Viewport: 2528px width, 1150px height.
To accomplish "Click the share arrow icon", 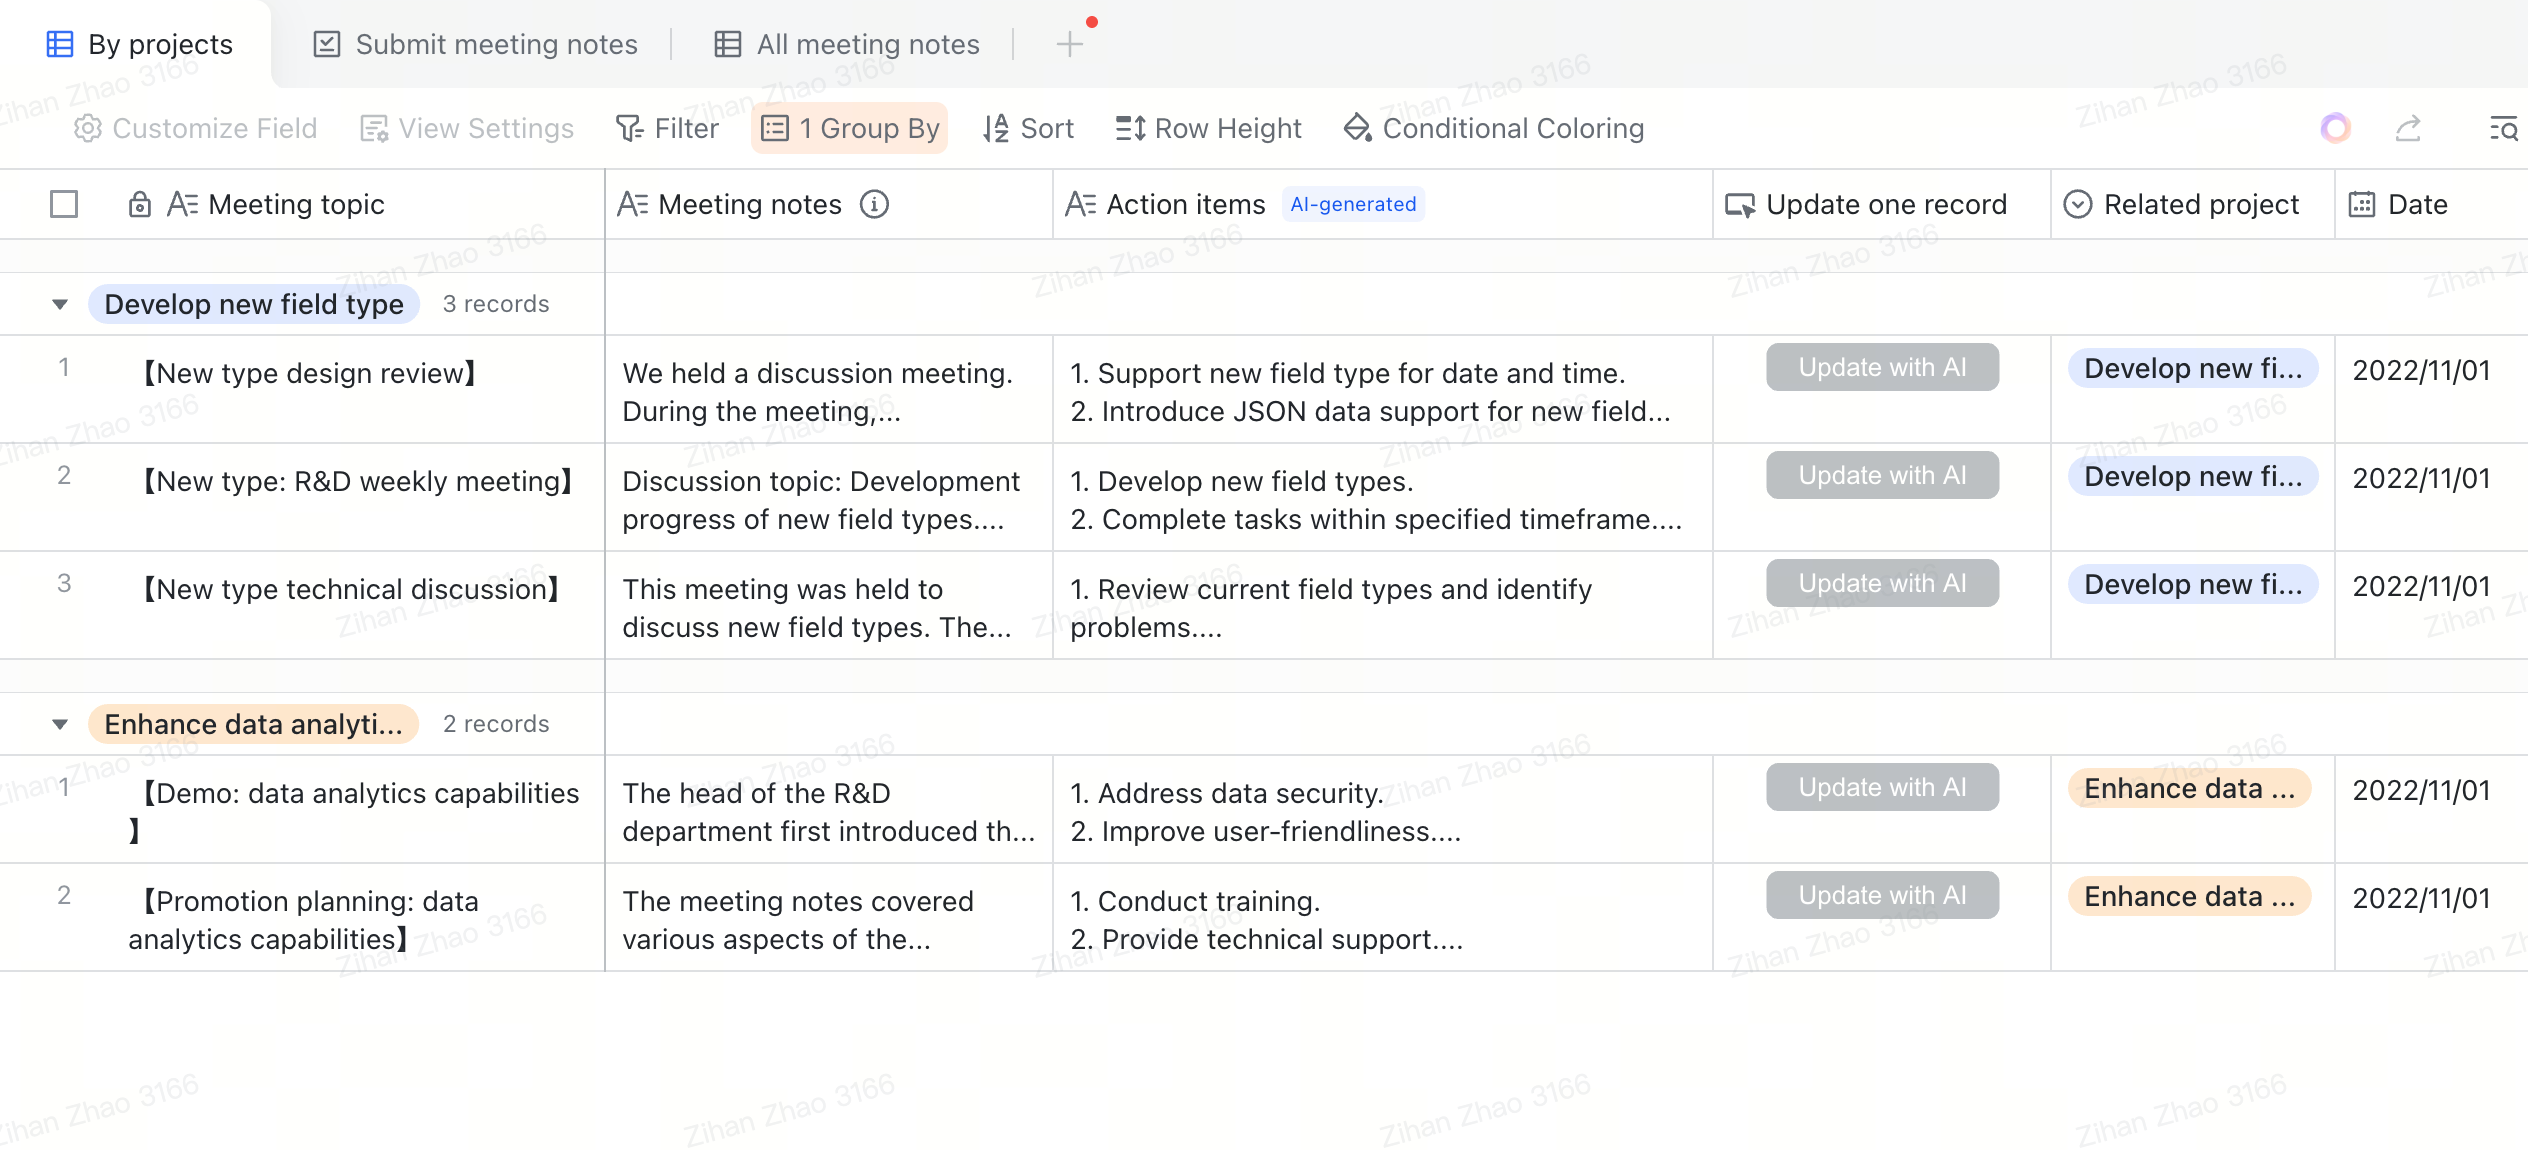I will 2408,128.
